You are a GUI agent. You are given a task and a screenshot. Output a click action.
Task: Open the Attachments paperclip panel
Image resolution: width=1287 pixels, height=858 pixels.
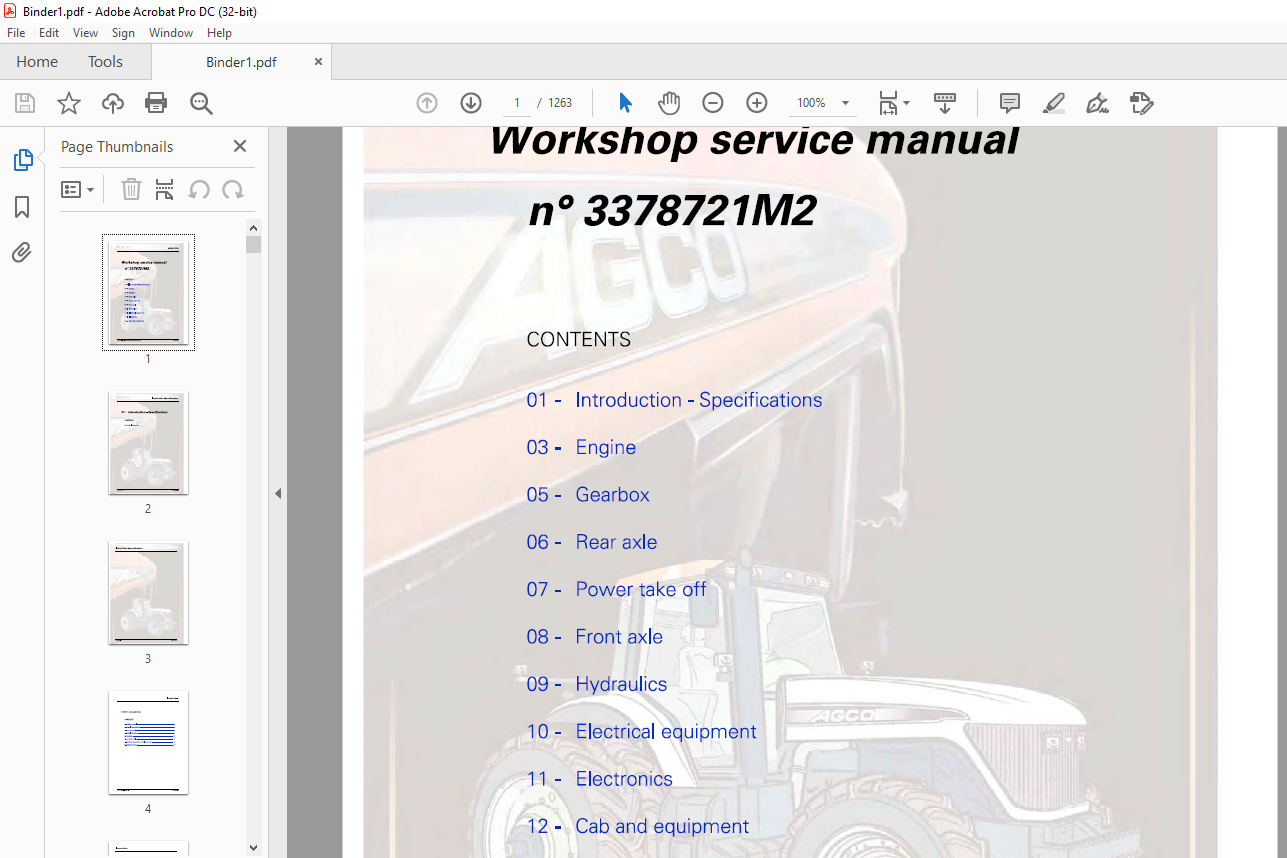coord(22,253)
